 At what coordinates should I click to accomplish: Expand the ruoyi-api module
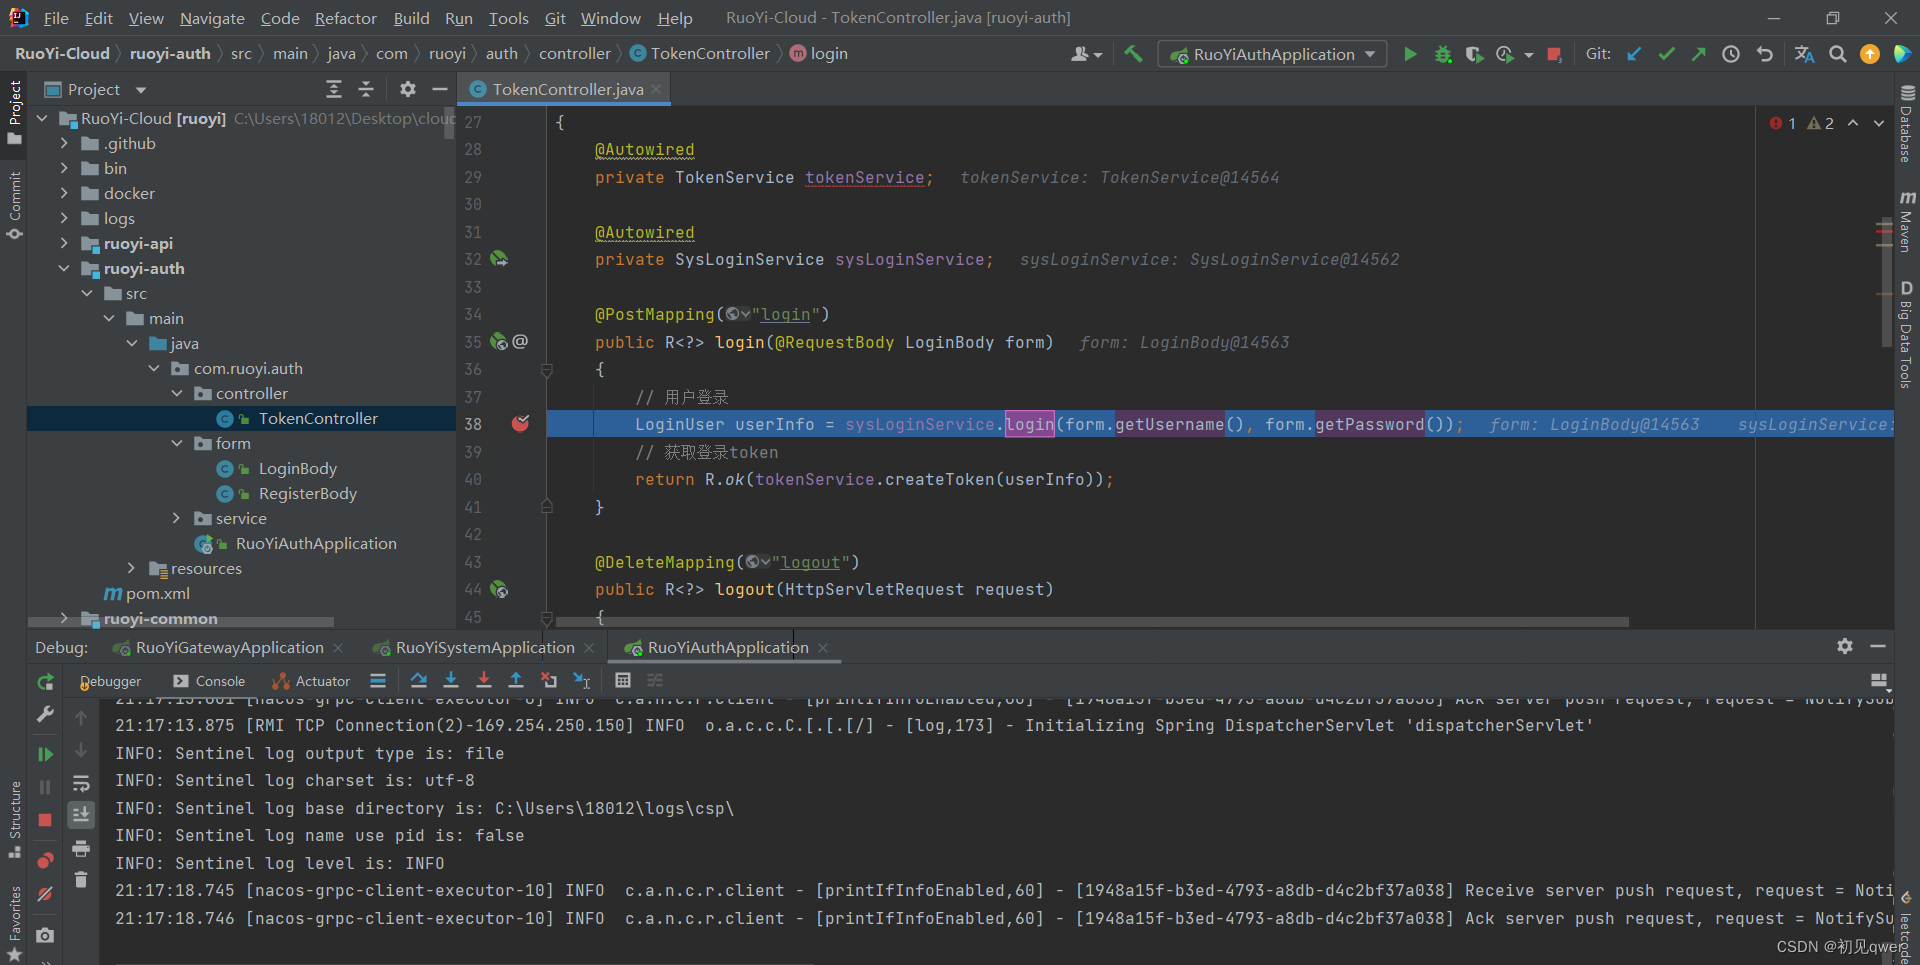tap(64, 243)
